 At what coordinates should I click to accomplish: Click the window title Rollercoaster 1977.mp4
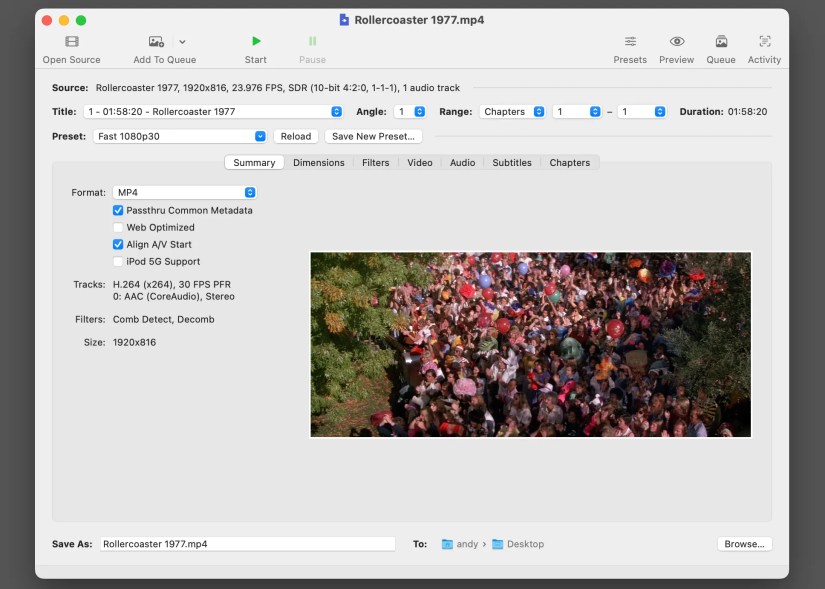pyautogui.click(x=419, y=20)
